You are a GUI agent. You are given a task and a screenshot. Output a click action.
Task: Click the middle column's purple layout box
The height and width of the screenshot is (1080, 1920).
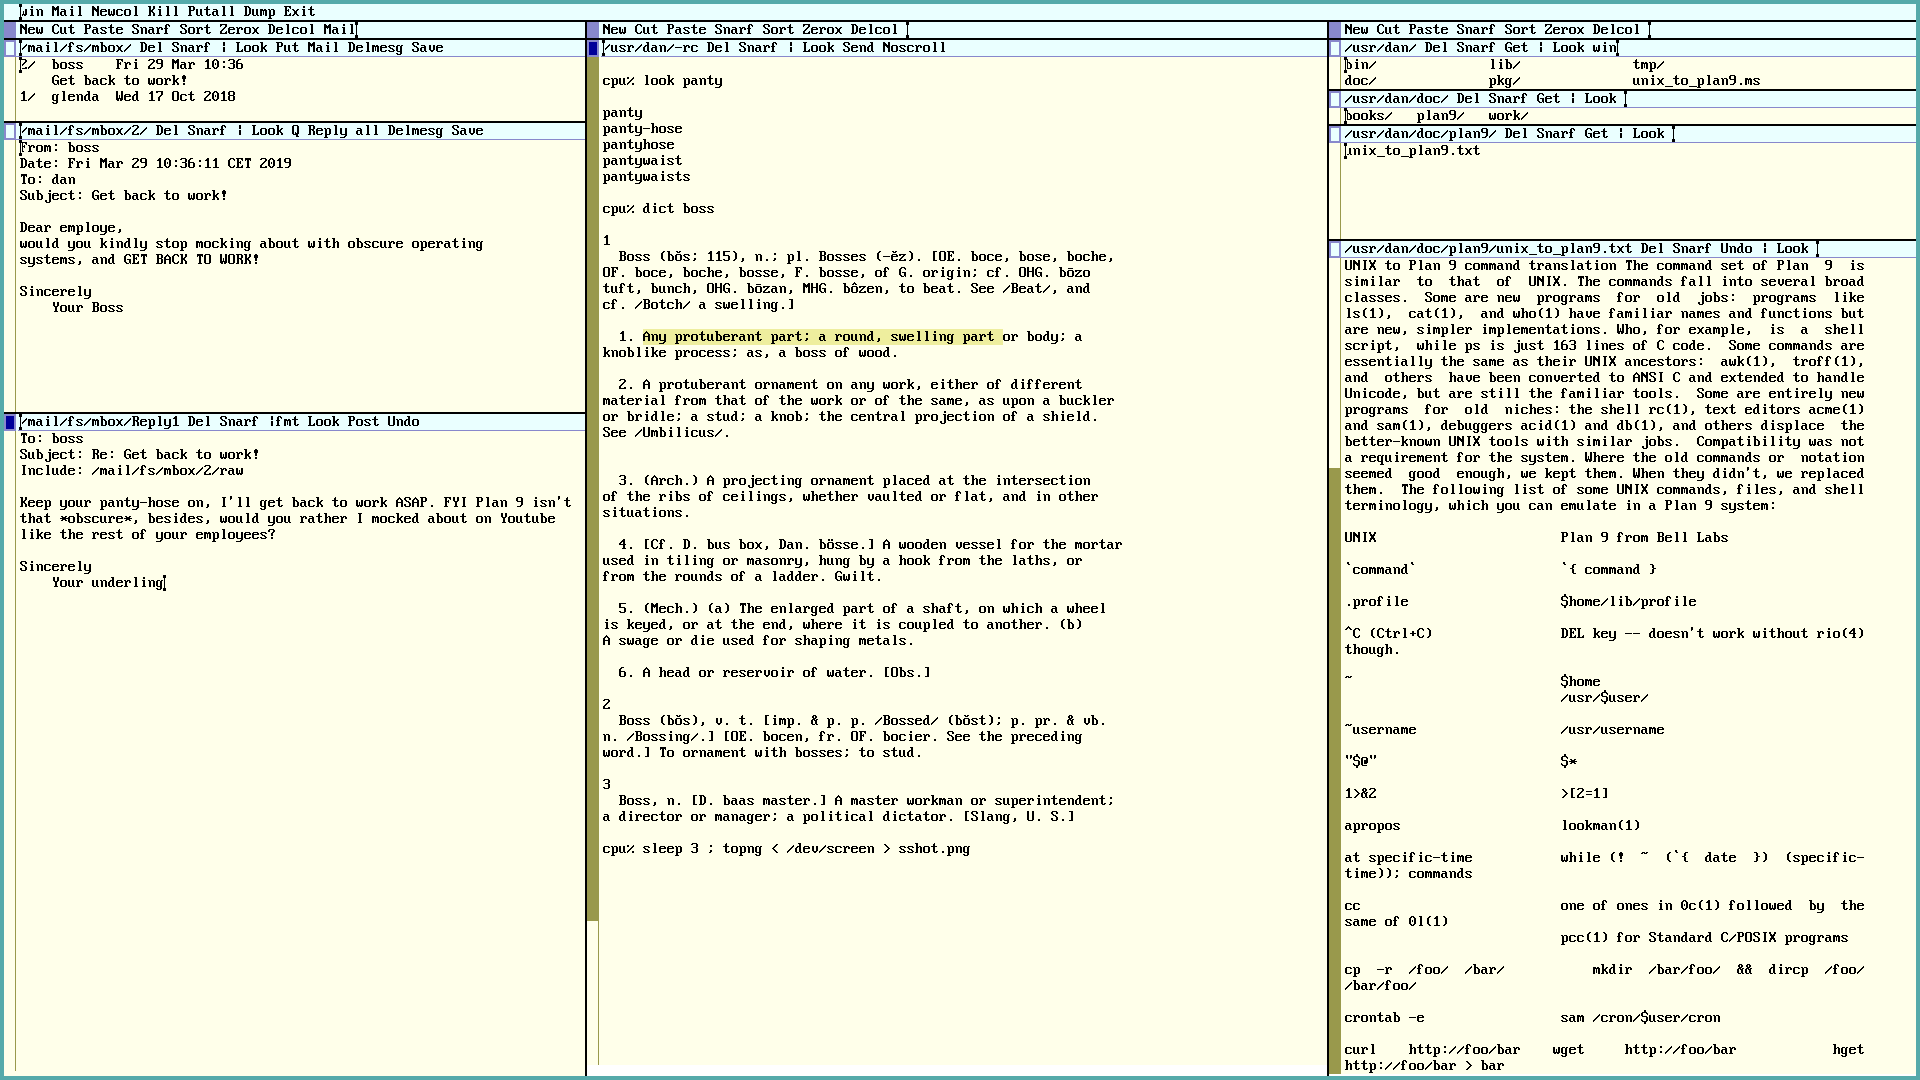click(593, 30)
